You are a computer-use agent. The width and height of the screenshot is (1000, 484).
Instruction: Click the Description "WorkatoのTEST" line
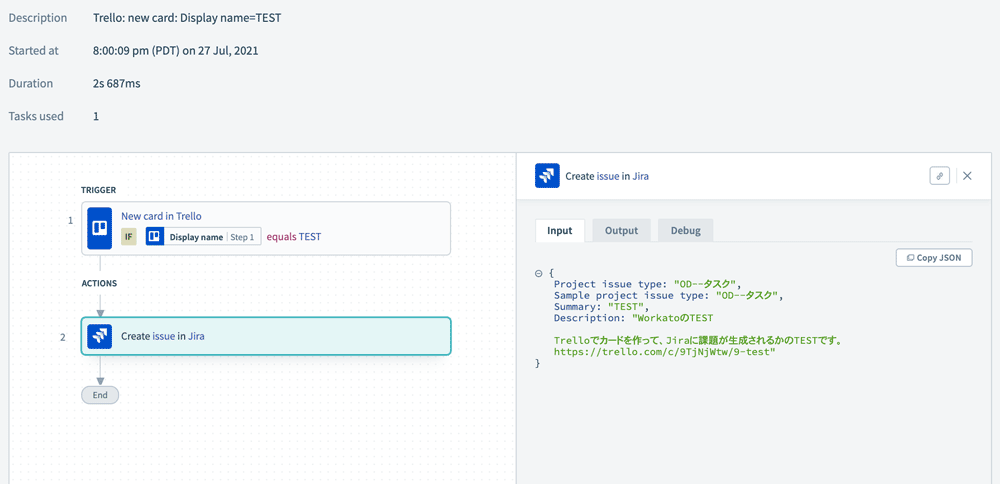(633, 318)
